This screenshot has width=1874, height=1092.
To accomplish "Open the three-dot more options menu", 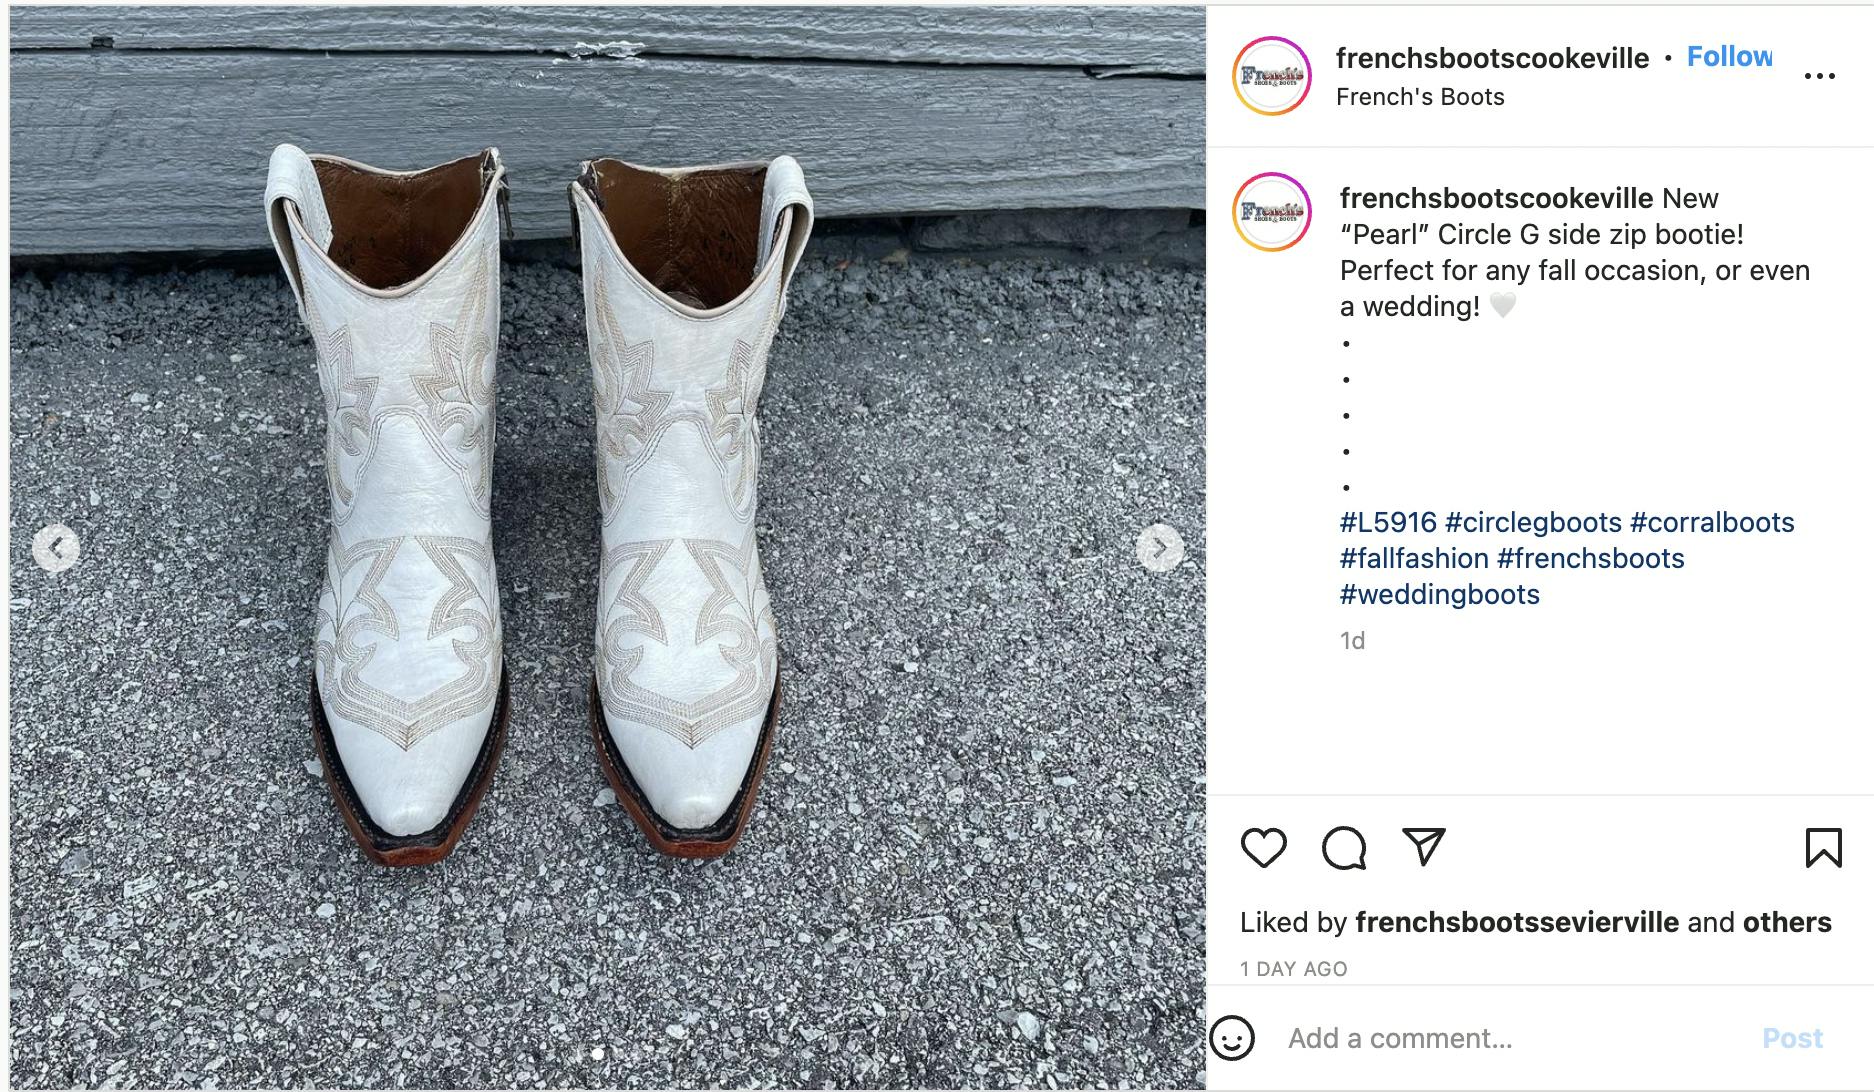I will pos(1819,76).
